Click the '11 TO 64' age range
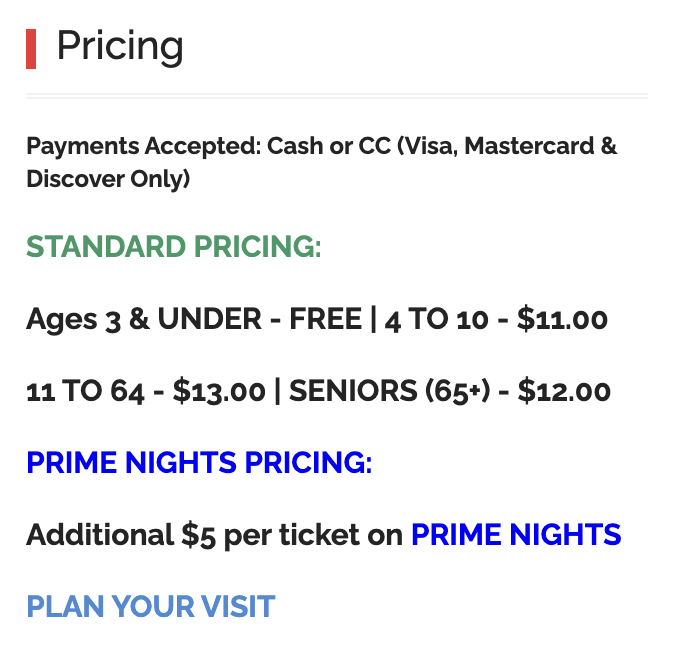This screenshot has height=672, width=674. (85, 391)
